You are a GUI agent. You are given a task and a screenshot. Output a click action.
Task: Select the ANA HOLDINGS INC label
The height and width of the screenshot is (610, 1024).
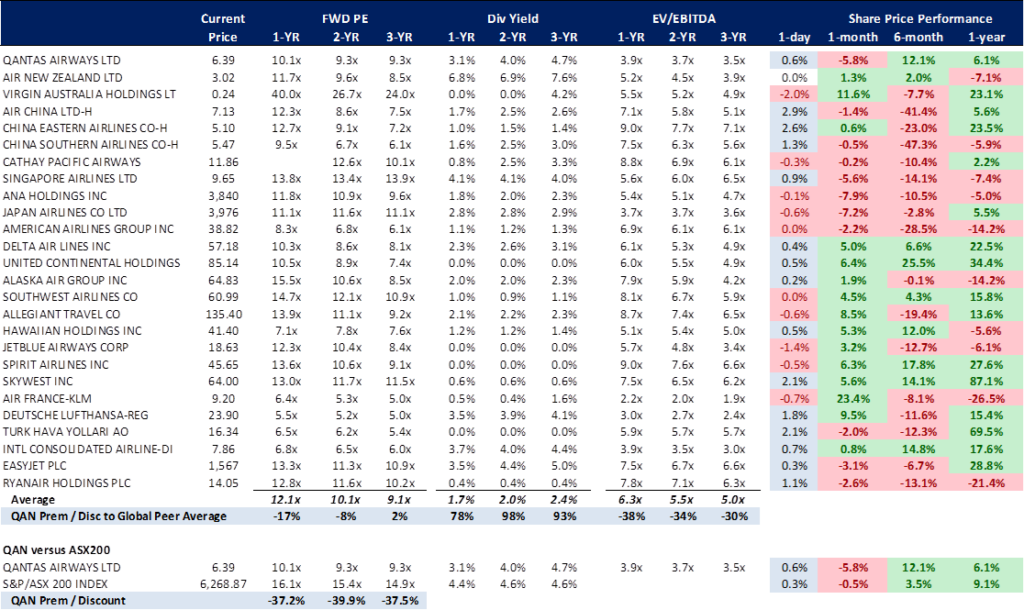[x=55, y=196]
